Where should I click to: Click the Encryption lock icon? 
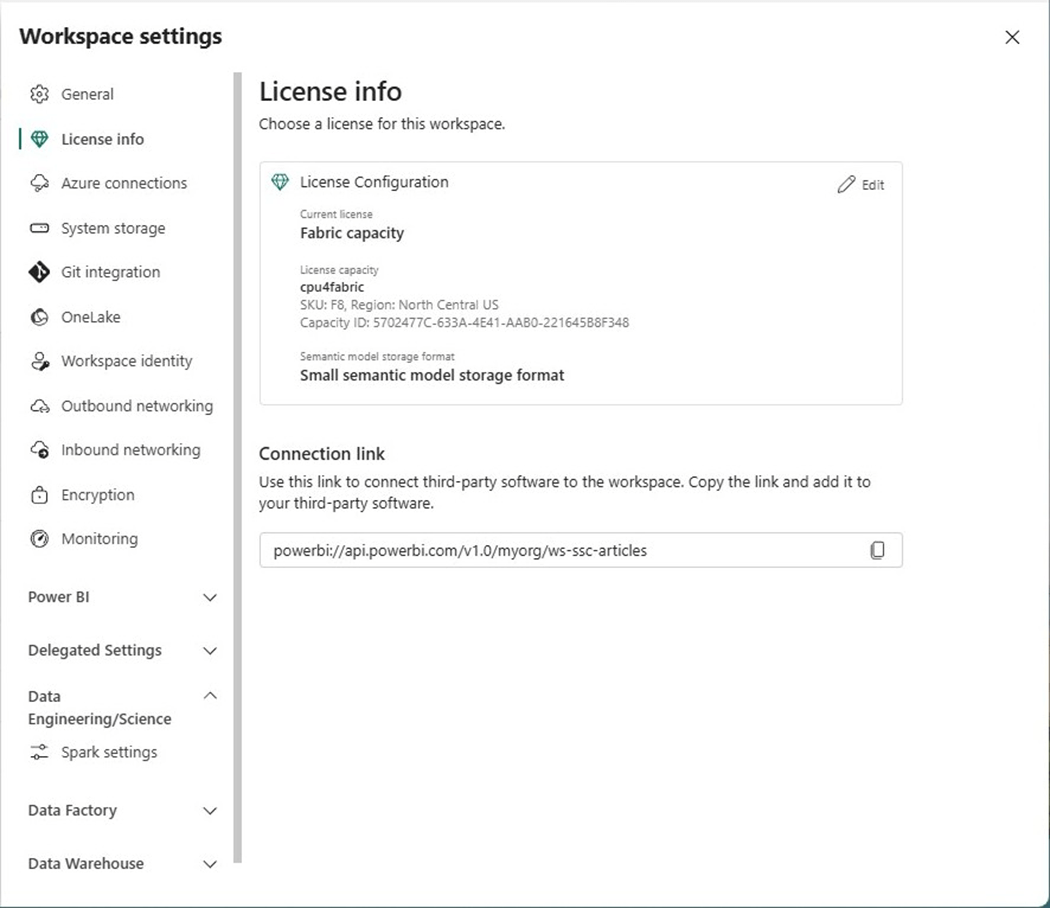coord(39,495)
